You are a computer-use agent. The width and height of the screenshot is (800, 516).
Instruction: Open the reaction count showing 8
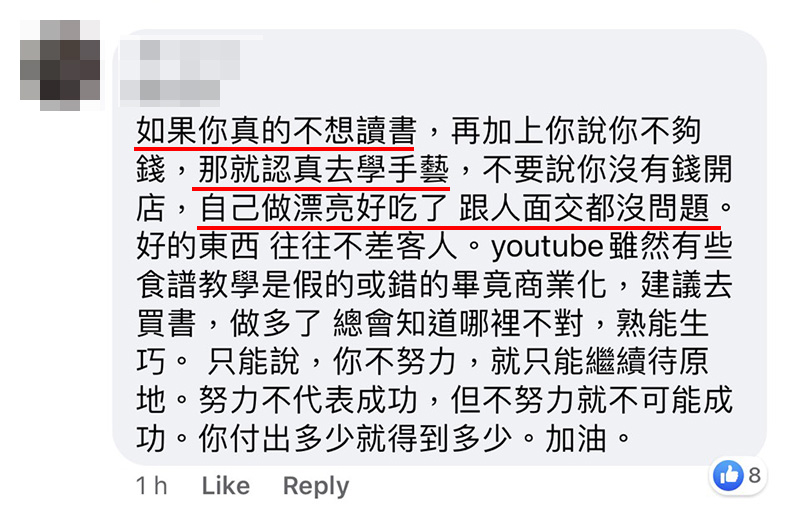[x=755, y=475]
